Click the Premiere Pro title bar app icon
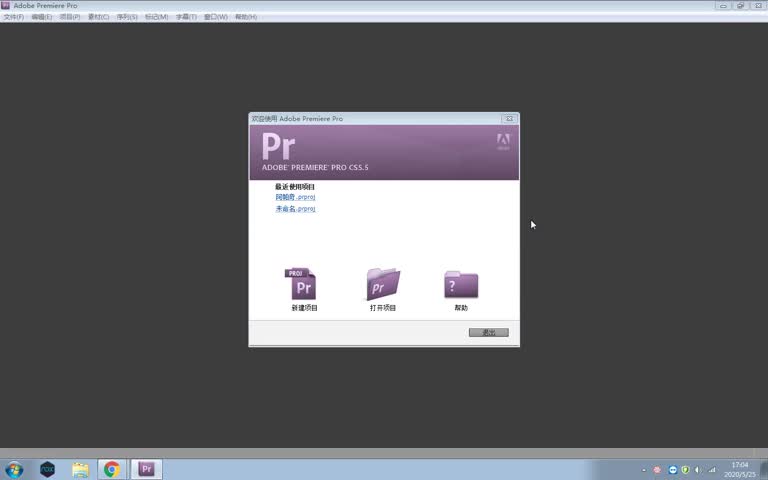 pos(5,5)
